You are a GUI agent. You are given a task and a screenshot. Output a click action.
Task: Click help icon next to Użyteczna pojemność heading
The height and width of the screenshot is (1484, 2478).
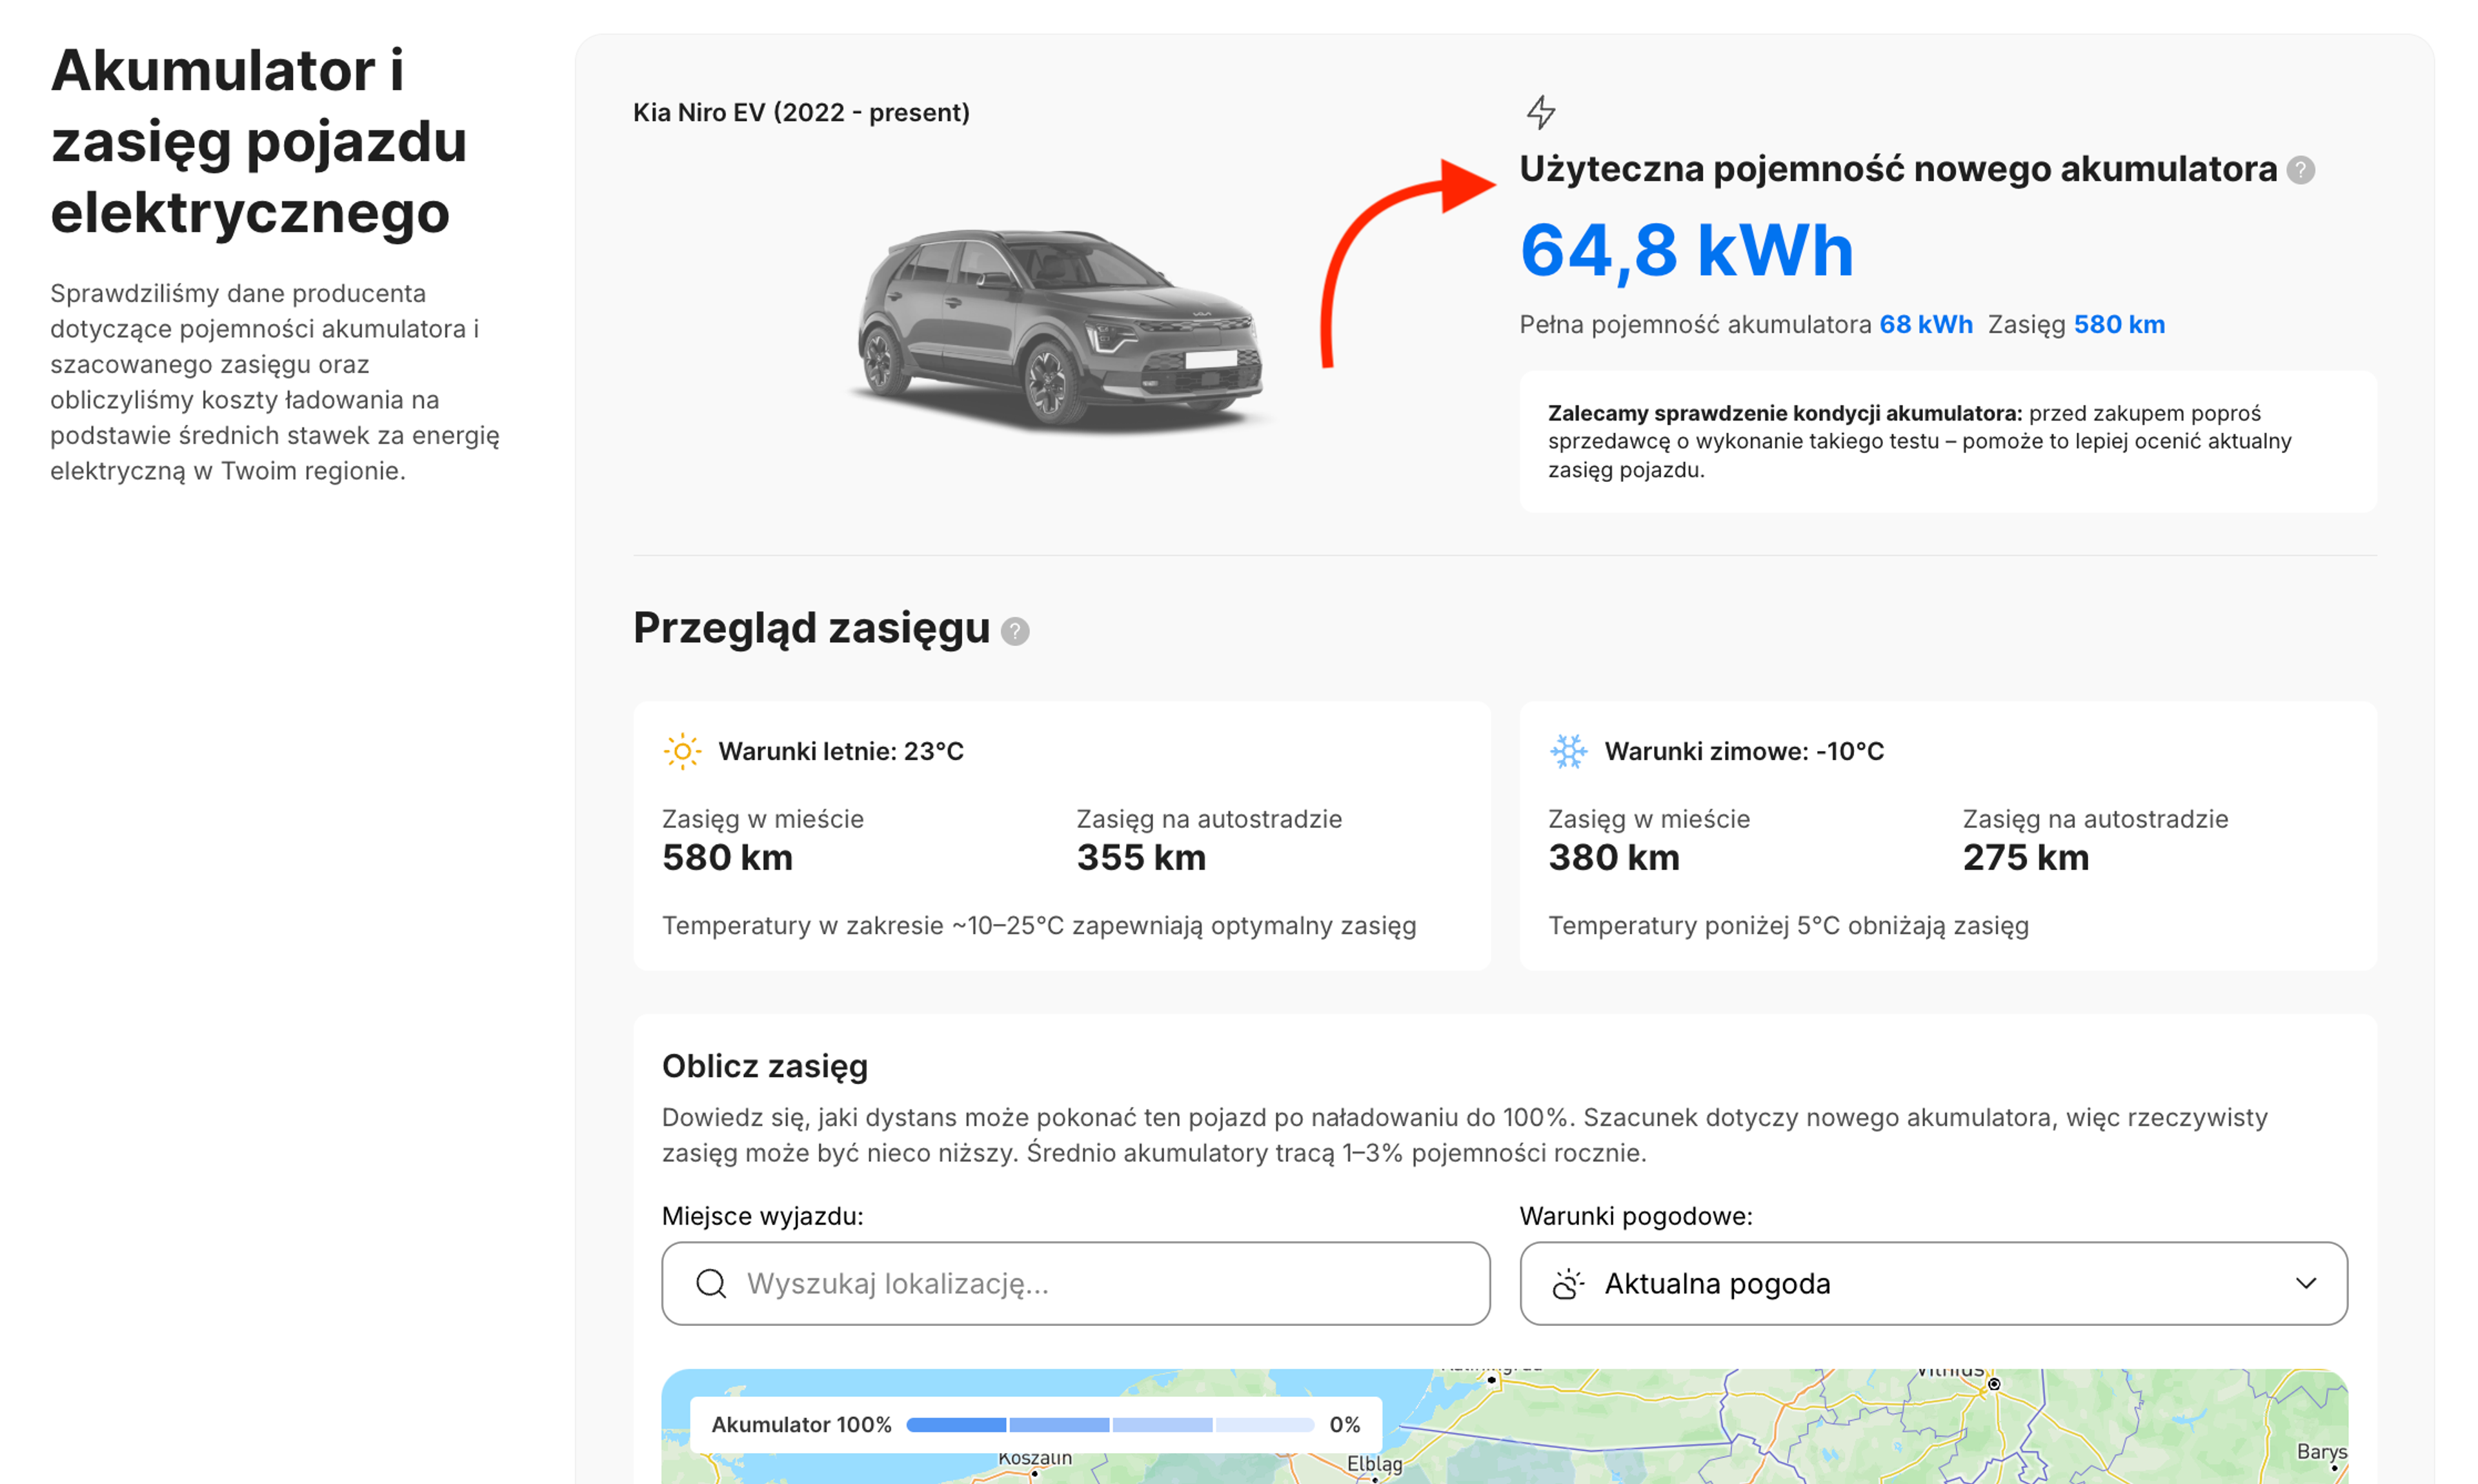[2300, 170]
